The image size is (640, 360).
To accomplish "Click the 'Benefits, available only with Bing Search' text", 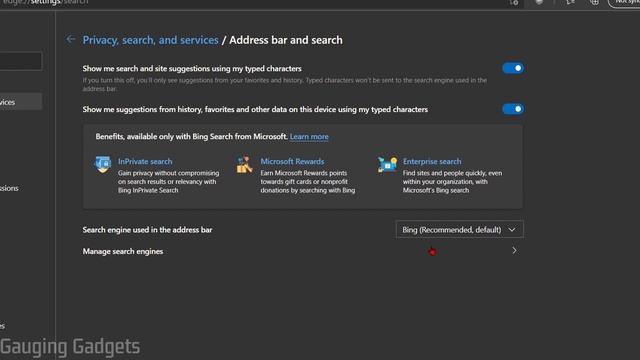I will click(191, 137).
